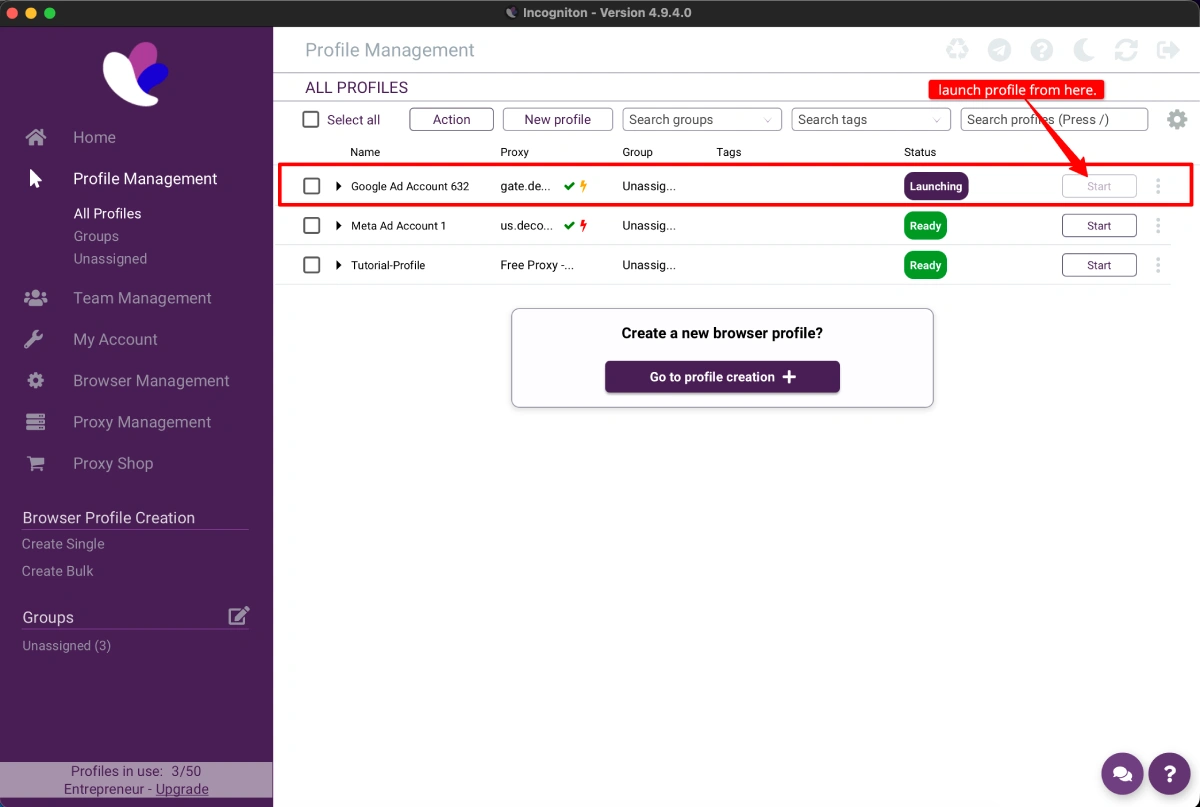Image resolution: width=1200 pixels, height=807 pixels.
Task: Click the refresh sync arrows icon
Action: click(1126, 50)
